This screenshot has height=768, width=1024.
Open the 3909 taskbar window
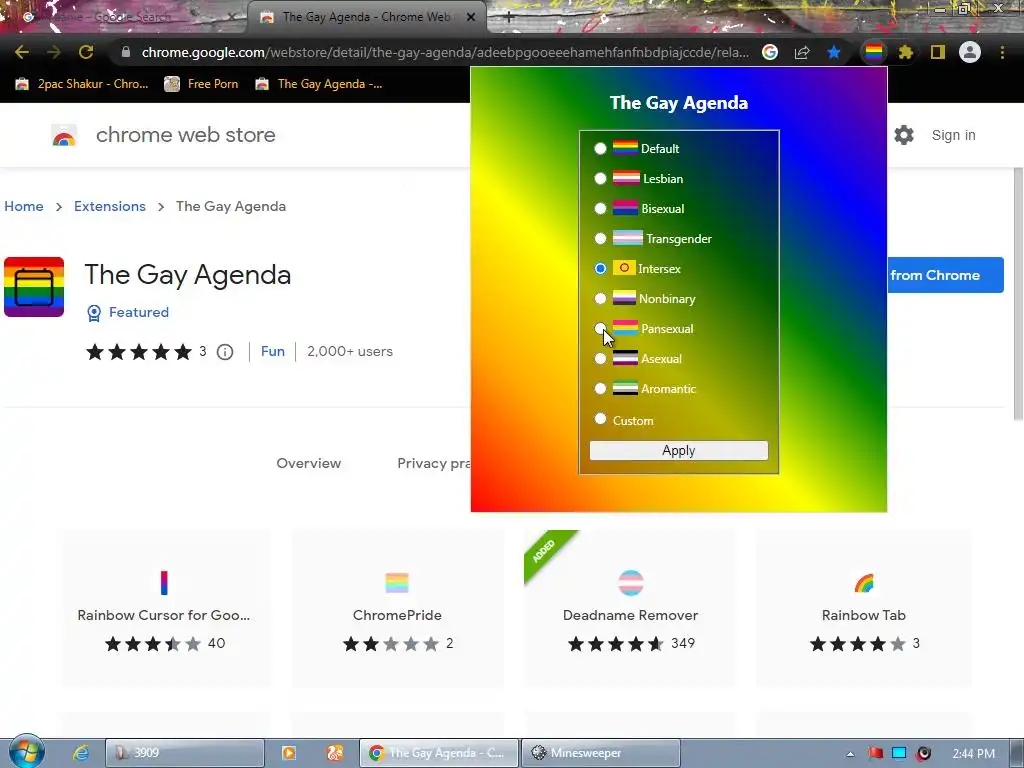click(x=185, y=753)
